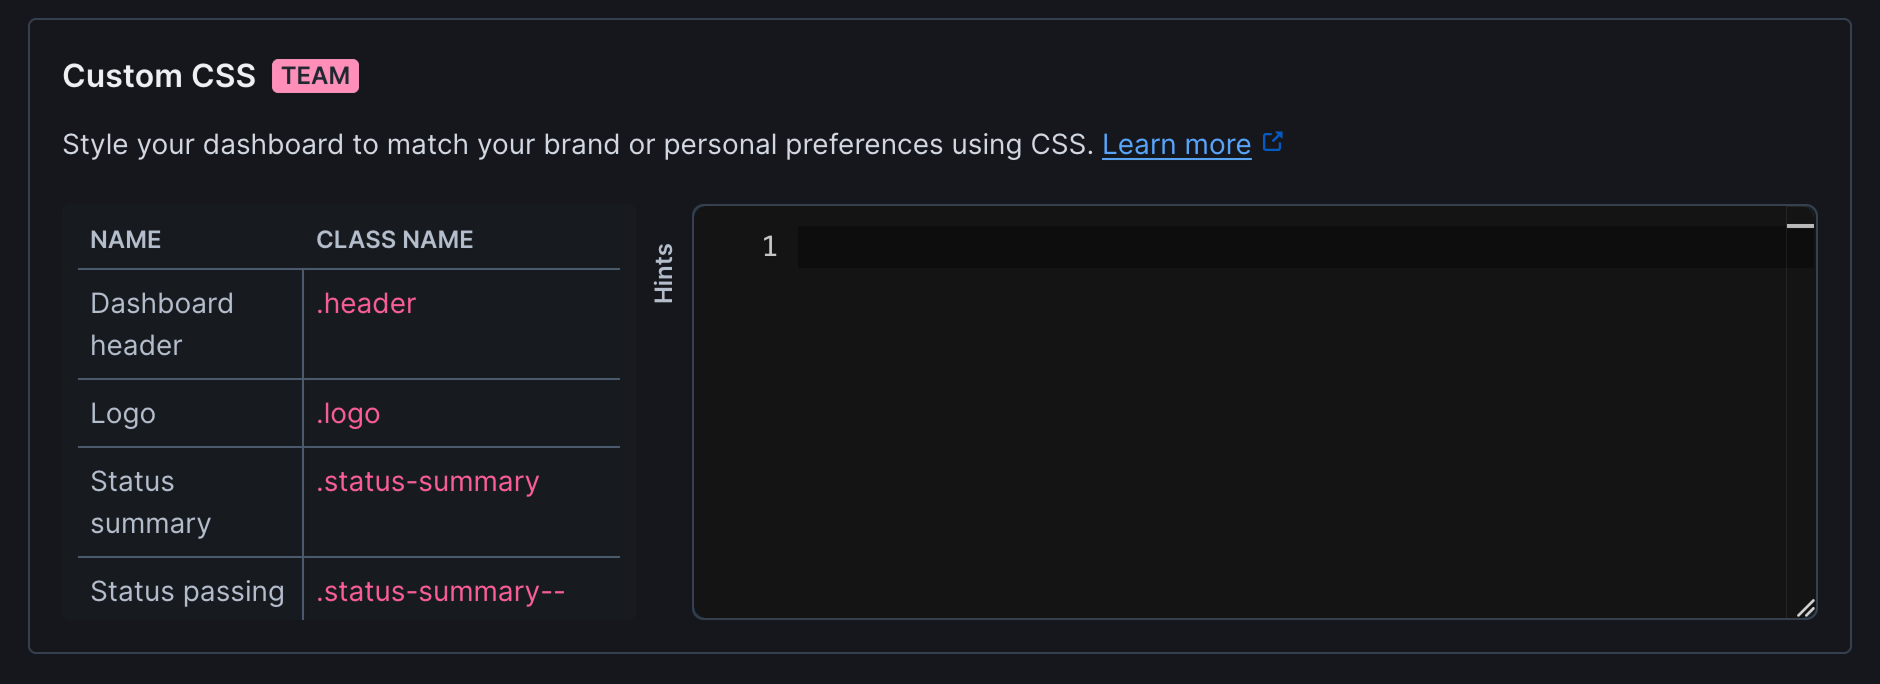Click the pink TEAM badge
The image size is (1880, 684).
click(x=315, y=75)
